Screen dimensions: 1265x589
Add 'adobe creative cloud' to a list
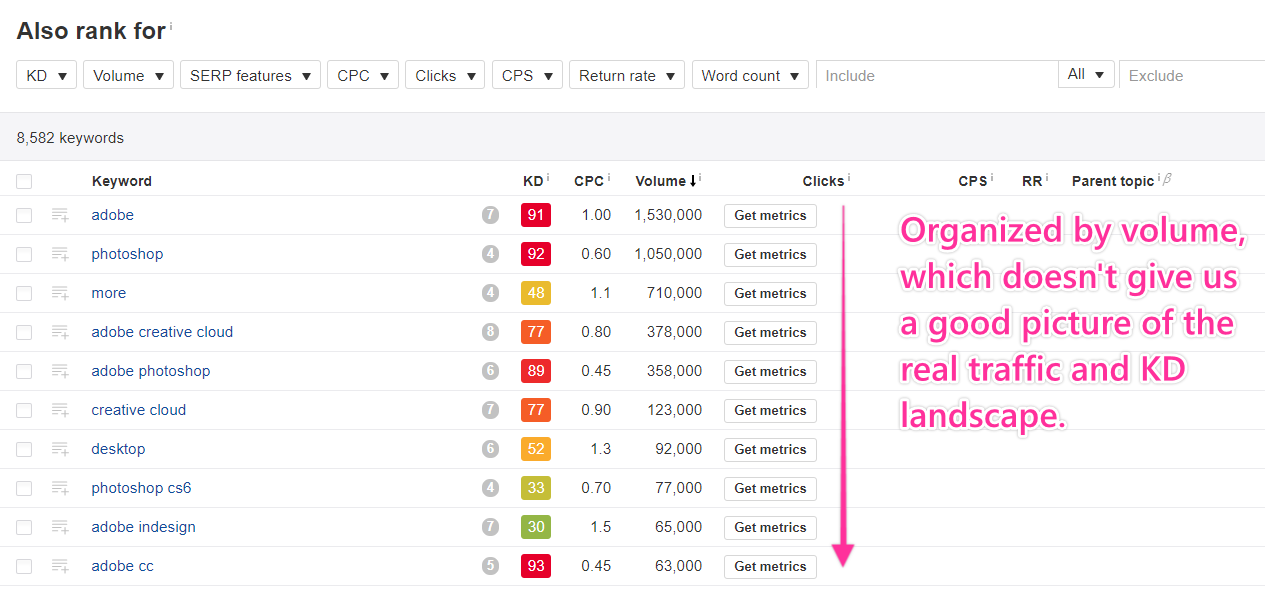(60, 332)
